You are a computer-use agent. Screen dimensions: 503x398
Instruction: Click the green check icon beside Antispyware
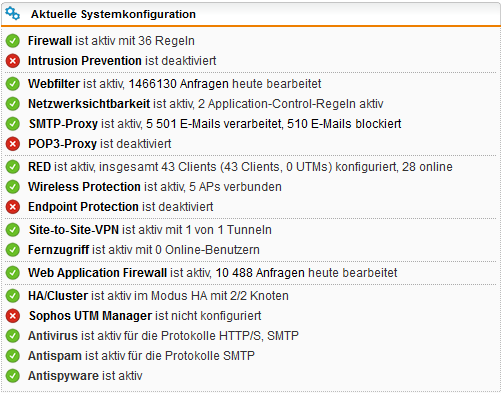click(x=13, y=376)
